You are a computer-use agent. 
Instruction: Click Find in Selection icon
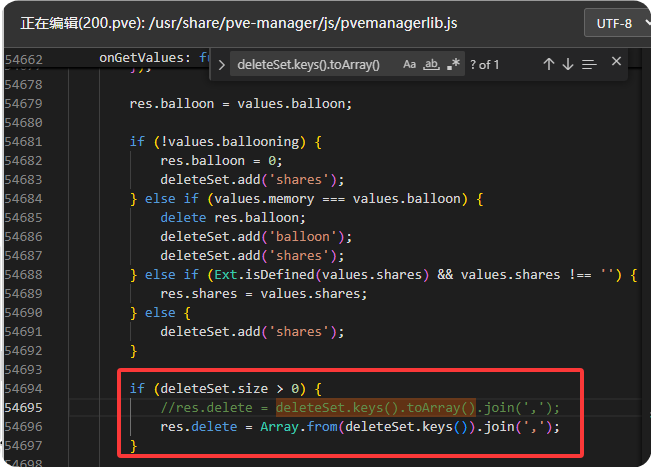tap(589, 65)
